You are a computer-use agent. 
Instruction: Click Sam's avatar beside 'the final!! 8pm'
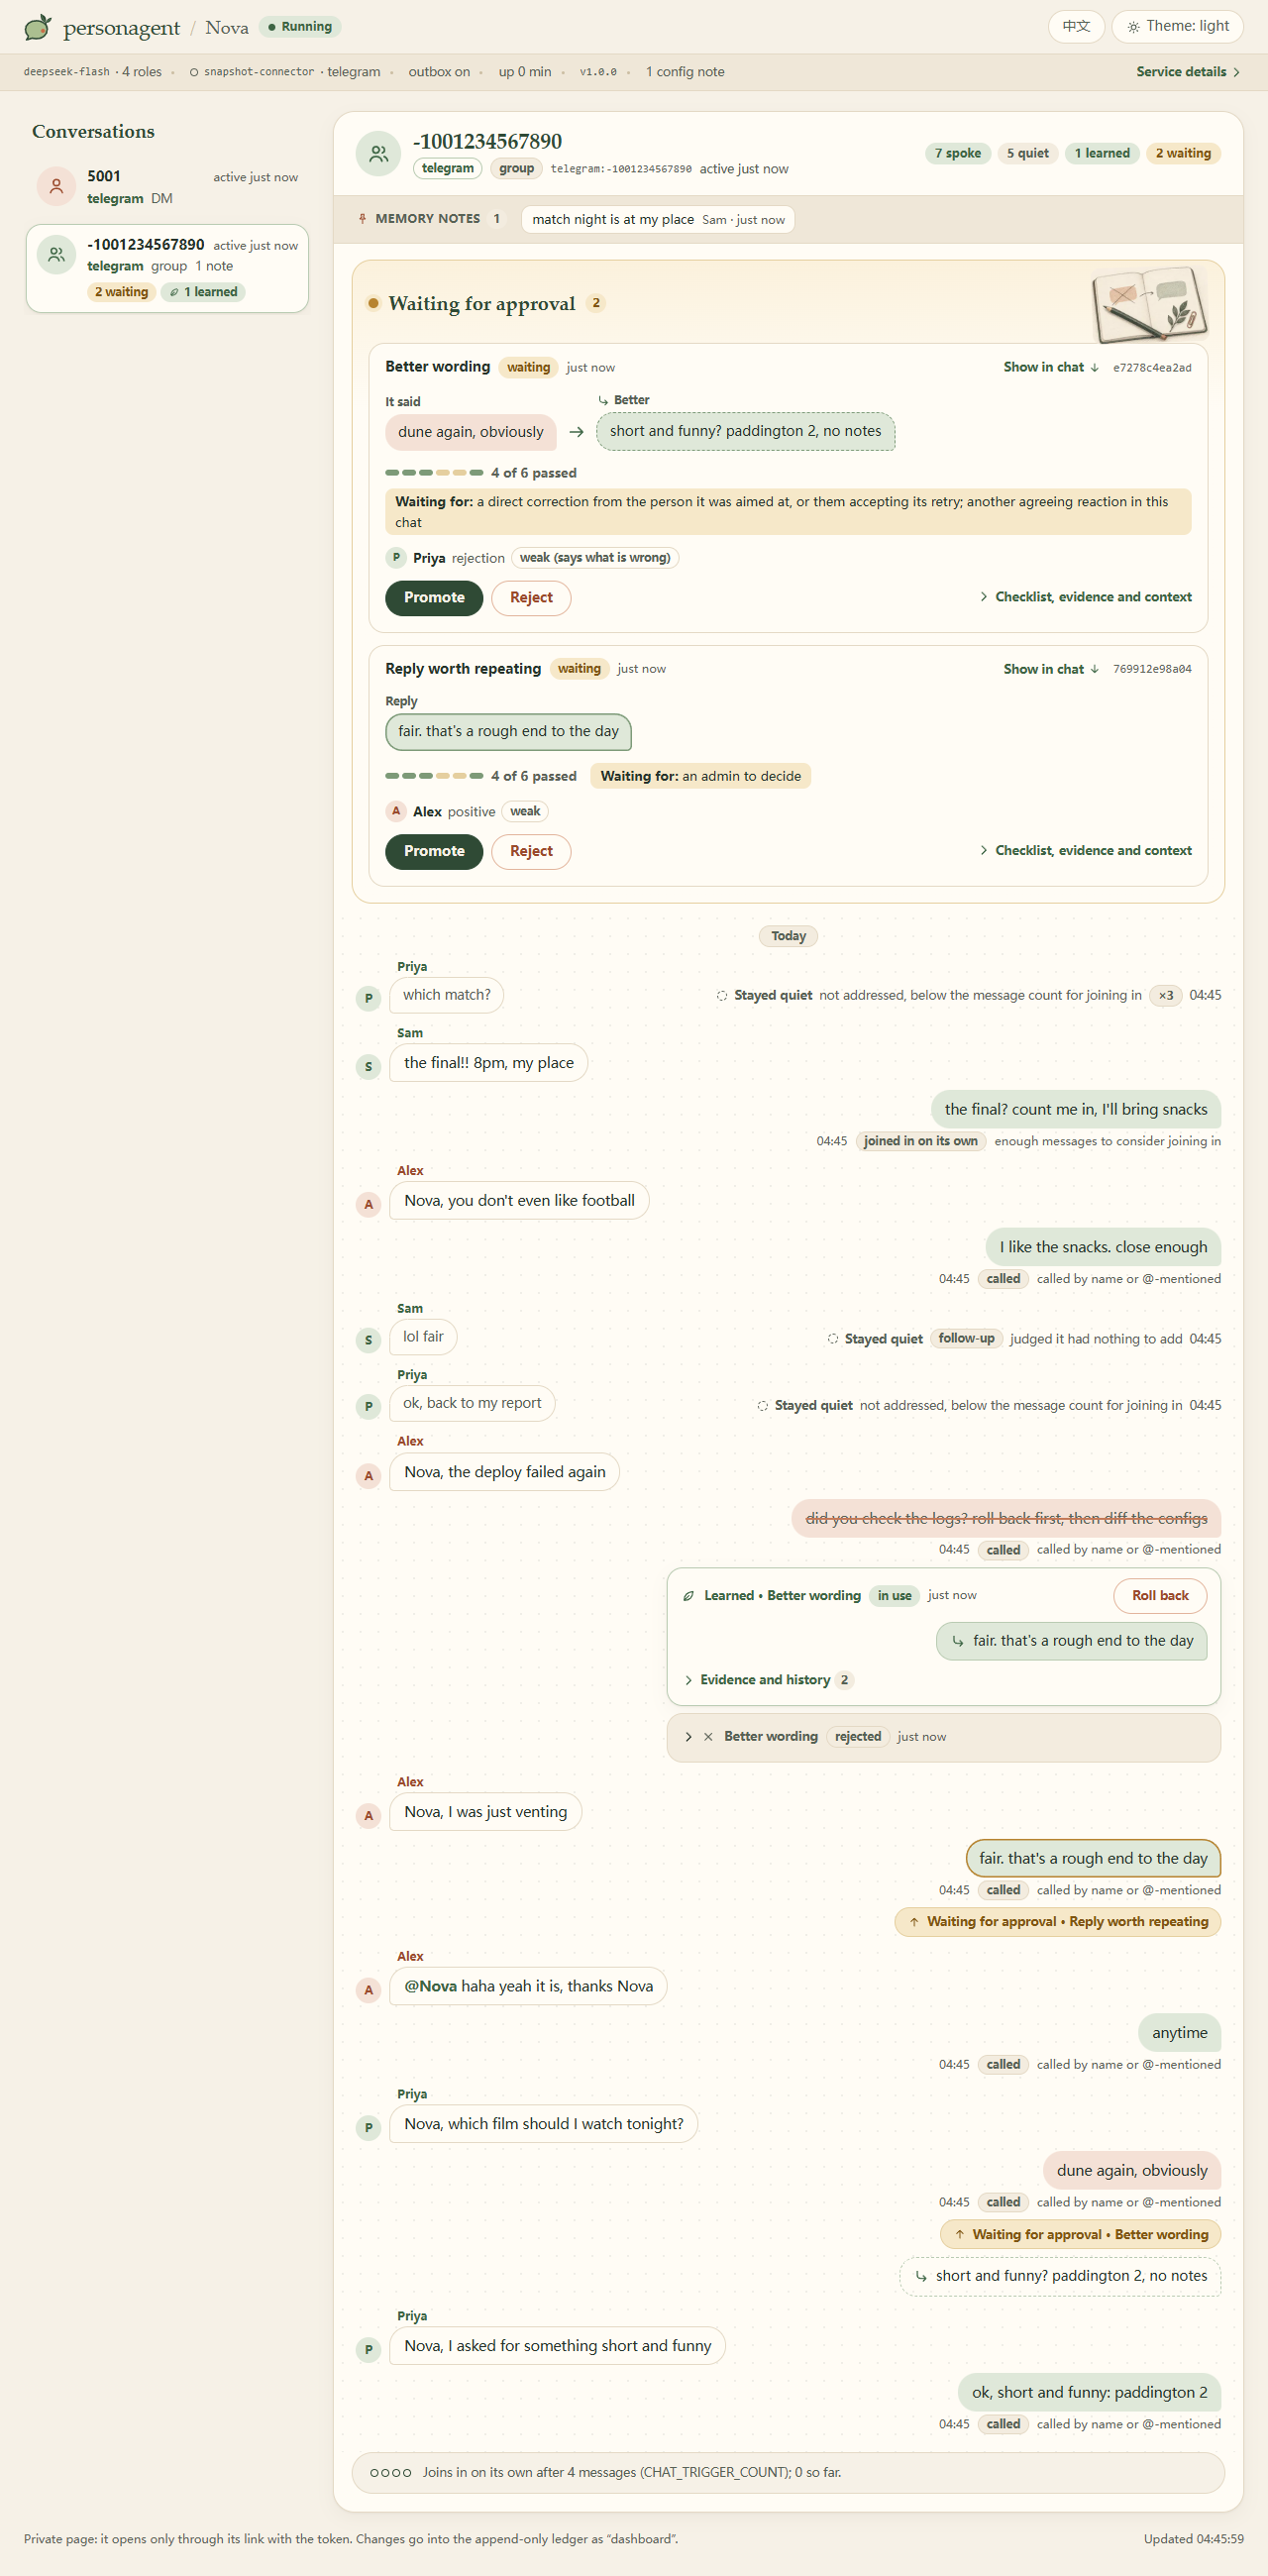click(368, 1067)
